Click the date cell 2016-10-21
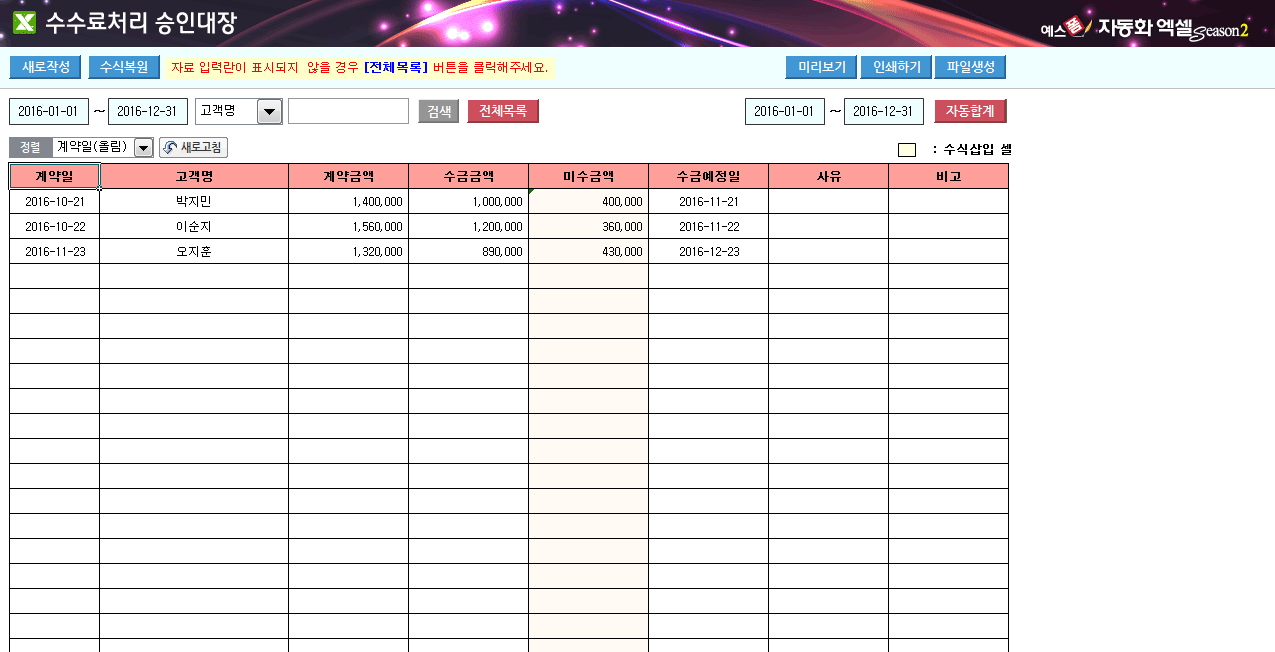 click(55, 201)
